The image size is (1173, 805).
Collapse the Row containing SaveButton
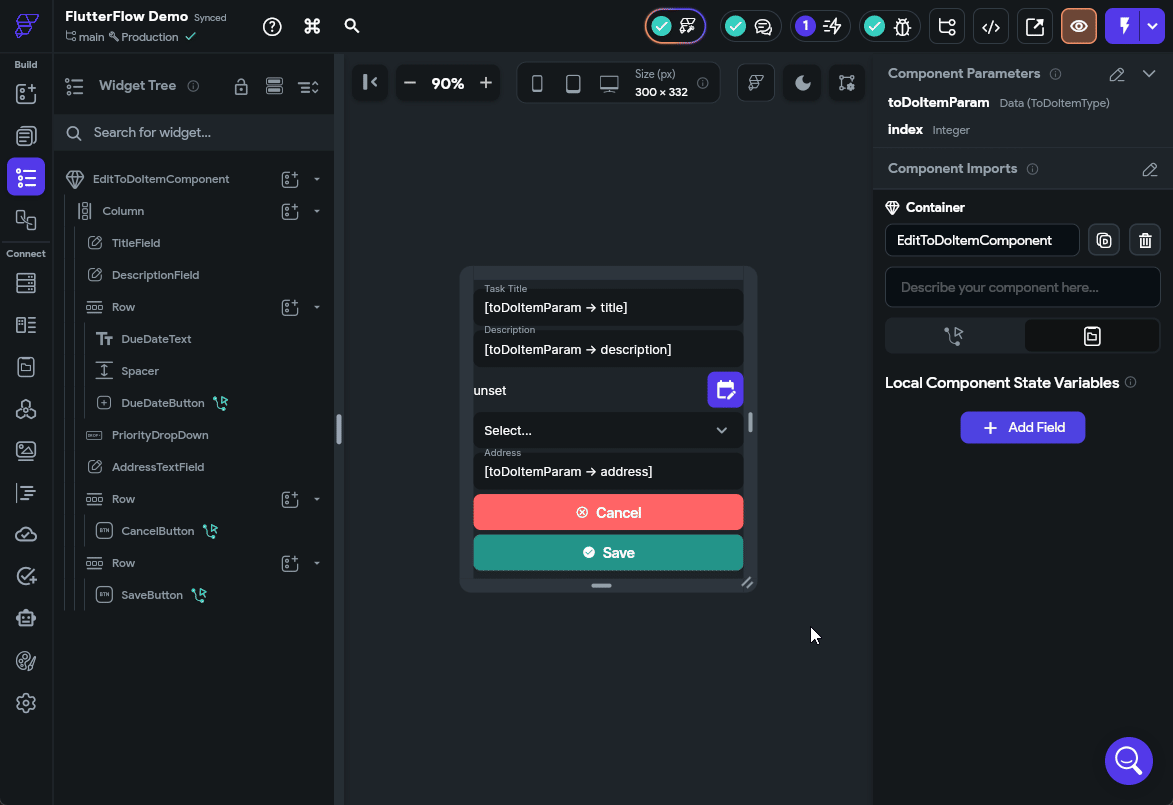click(x=317, y=563)
